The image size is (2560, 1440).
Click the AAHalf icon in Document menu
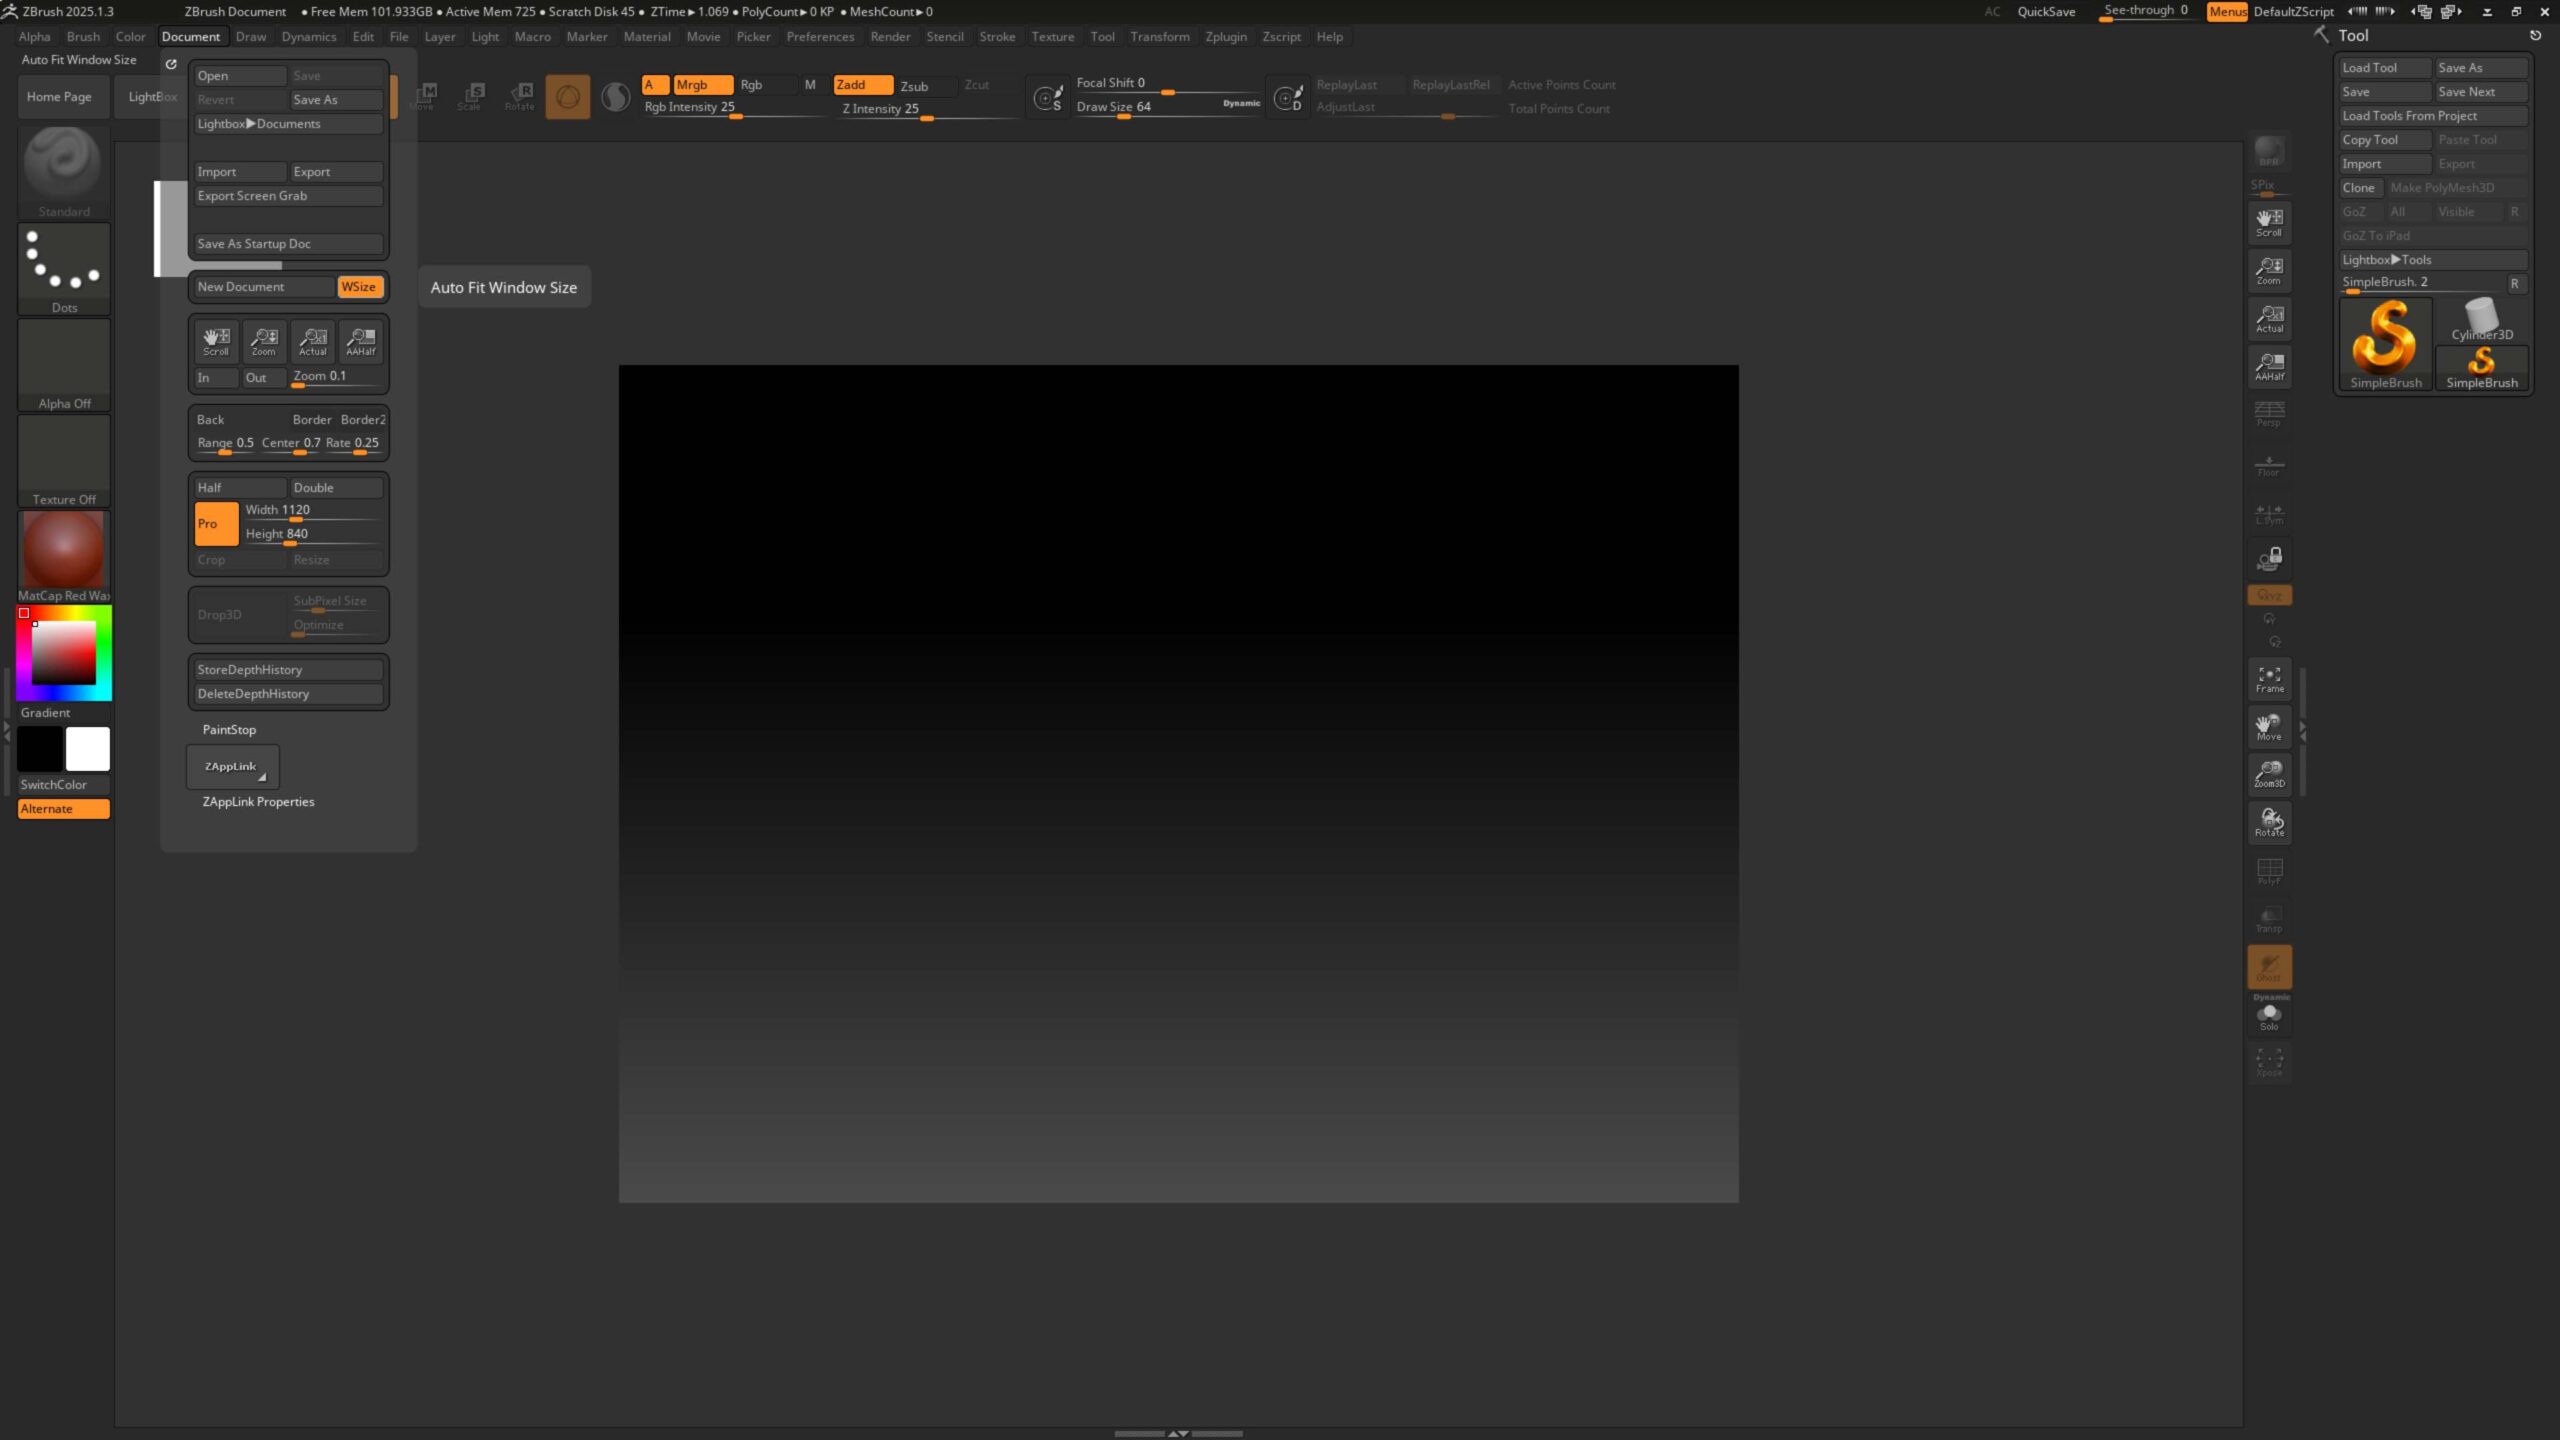360,341
